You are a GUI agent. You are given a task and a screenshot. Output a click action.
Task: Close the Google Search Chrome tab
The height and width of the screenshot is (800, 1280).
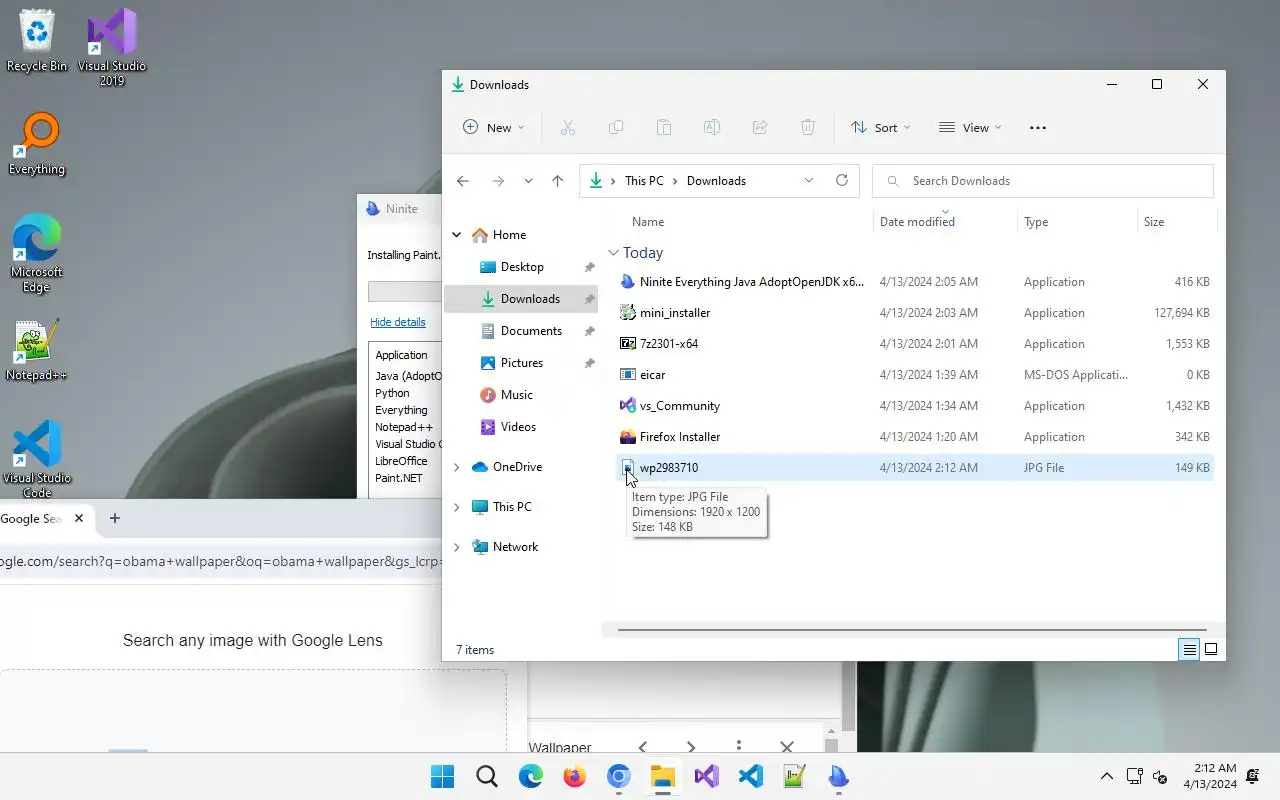[79, 518]
